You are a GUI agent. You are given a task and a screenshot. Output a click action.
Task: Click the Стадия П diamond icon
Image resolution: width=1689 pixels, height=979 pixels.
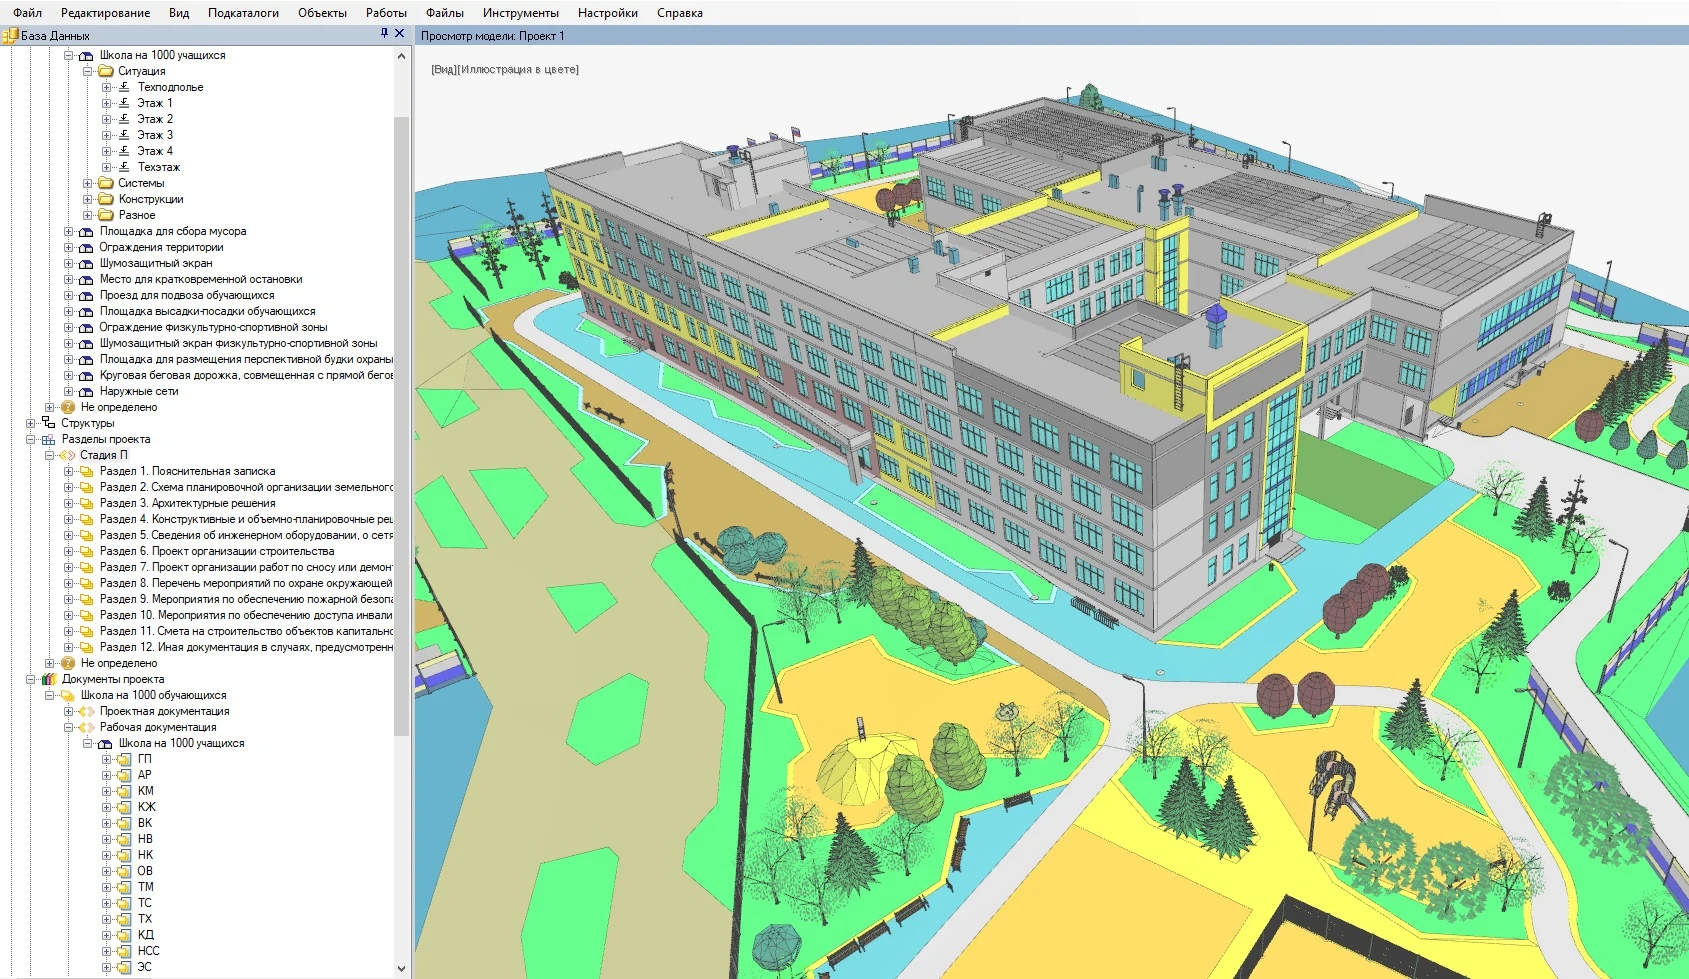pyautogui.click(x=67, y=455)
